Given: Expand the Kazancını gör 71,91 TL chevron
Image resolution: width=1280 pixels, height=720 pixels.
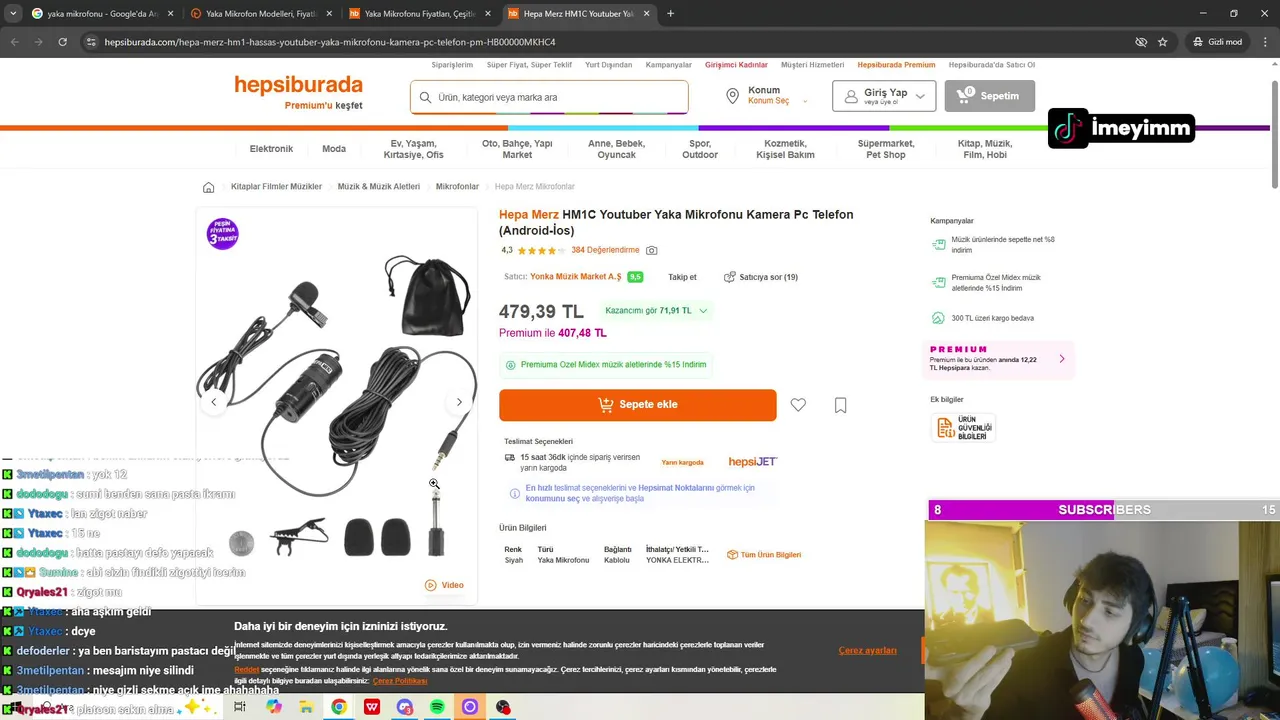Looking at the screenshot, I should (x=703, y=311).
